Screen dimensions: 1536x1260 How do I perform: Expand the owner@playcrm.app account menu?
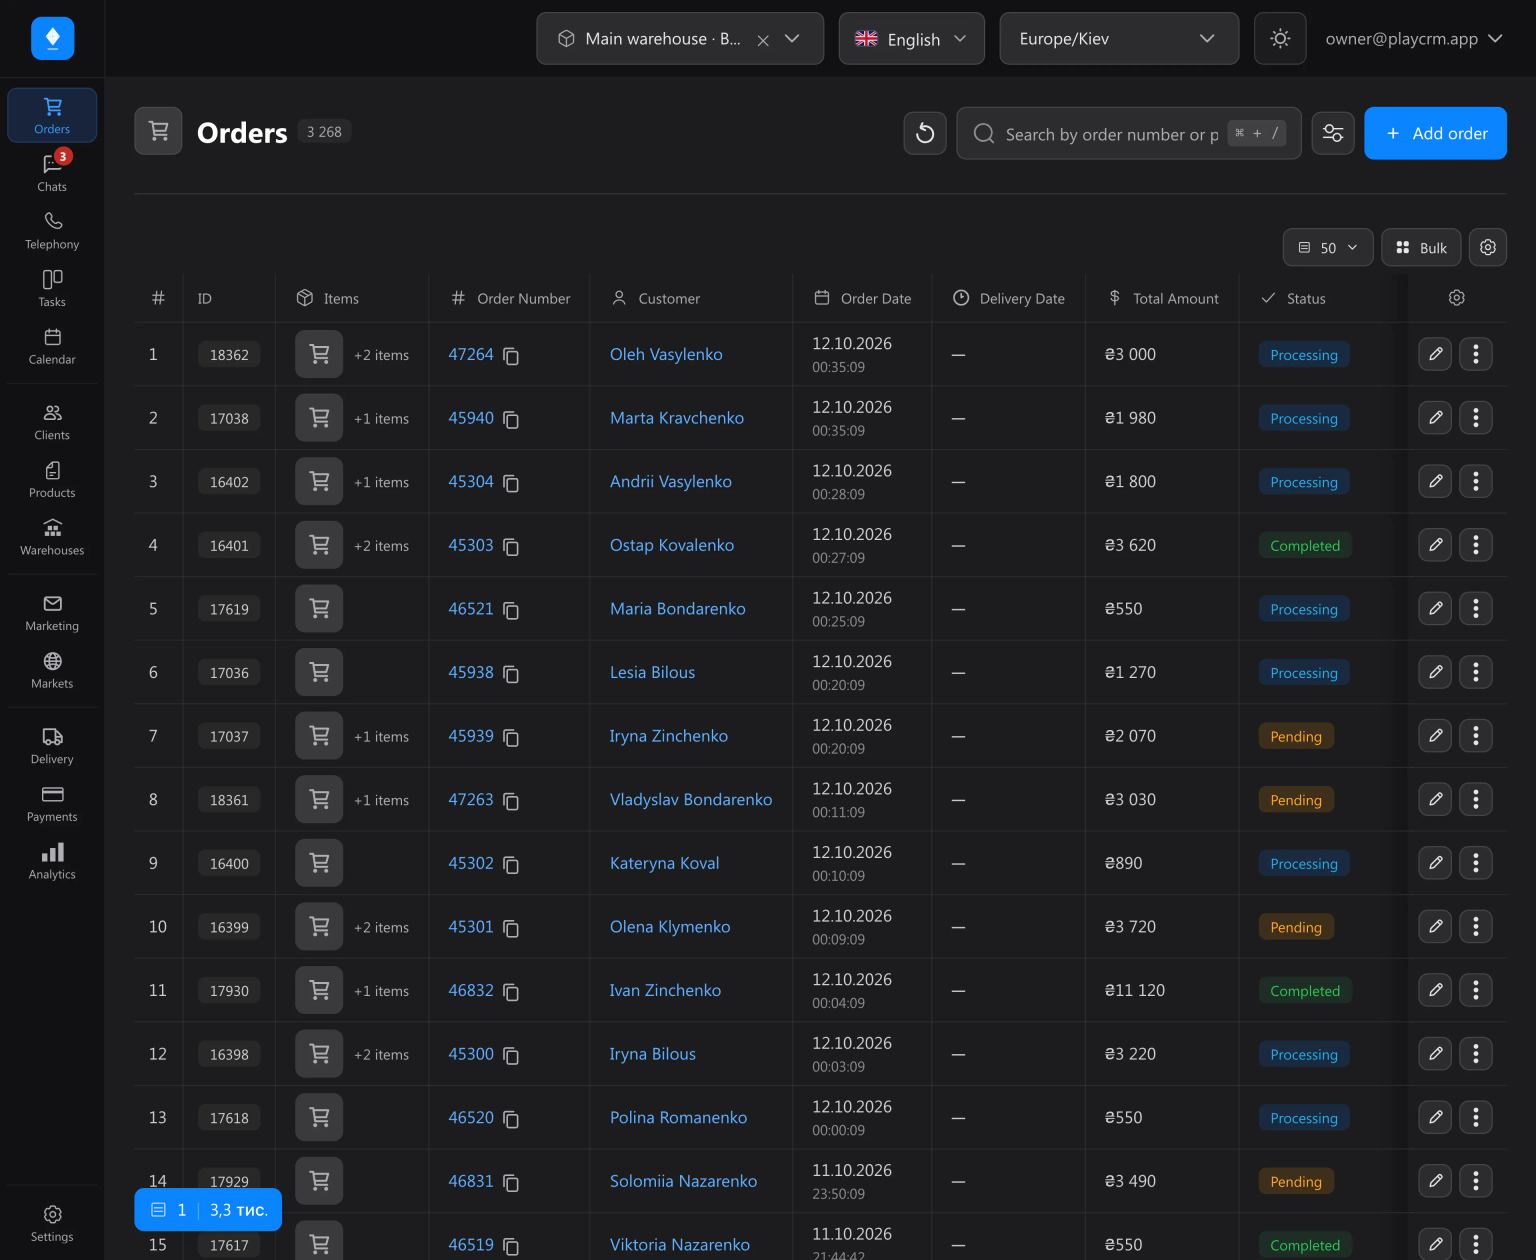click(x=1414, y=39)
